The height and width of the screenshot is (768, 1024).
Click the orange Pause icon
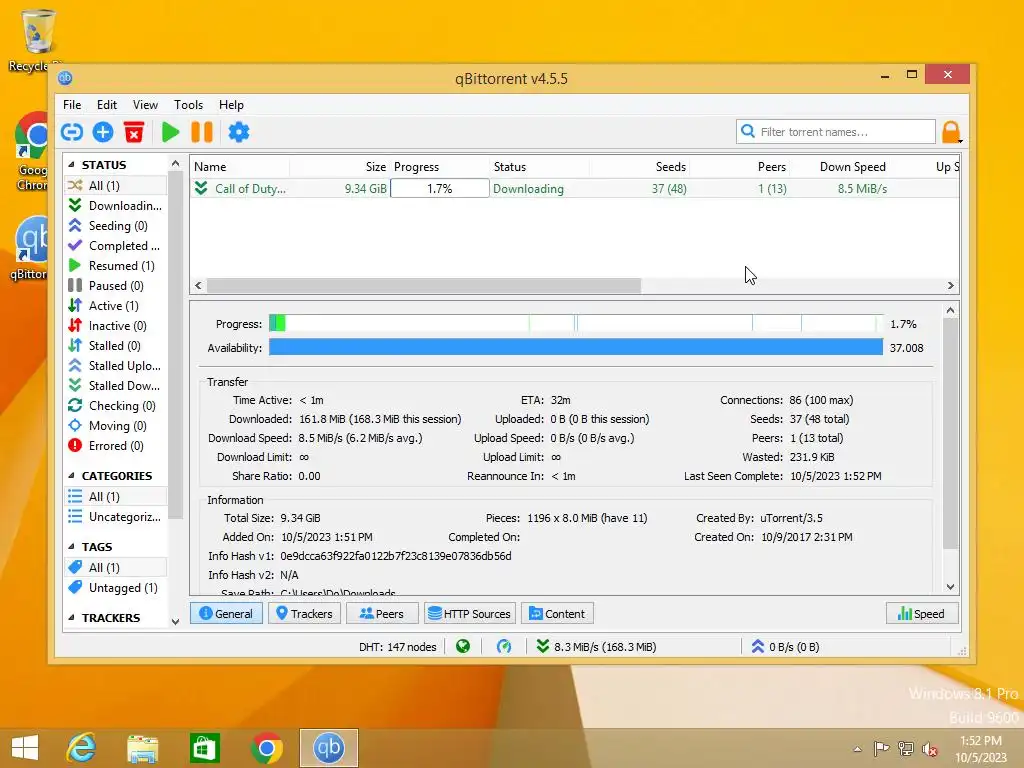coord(202,133)
